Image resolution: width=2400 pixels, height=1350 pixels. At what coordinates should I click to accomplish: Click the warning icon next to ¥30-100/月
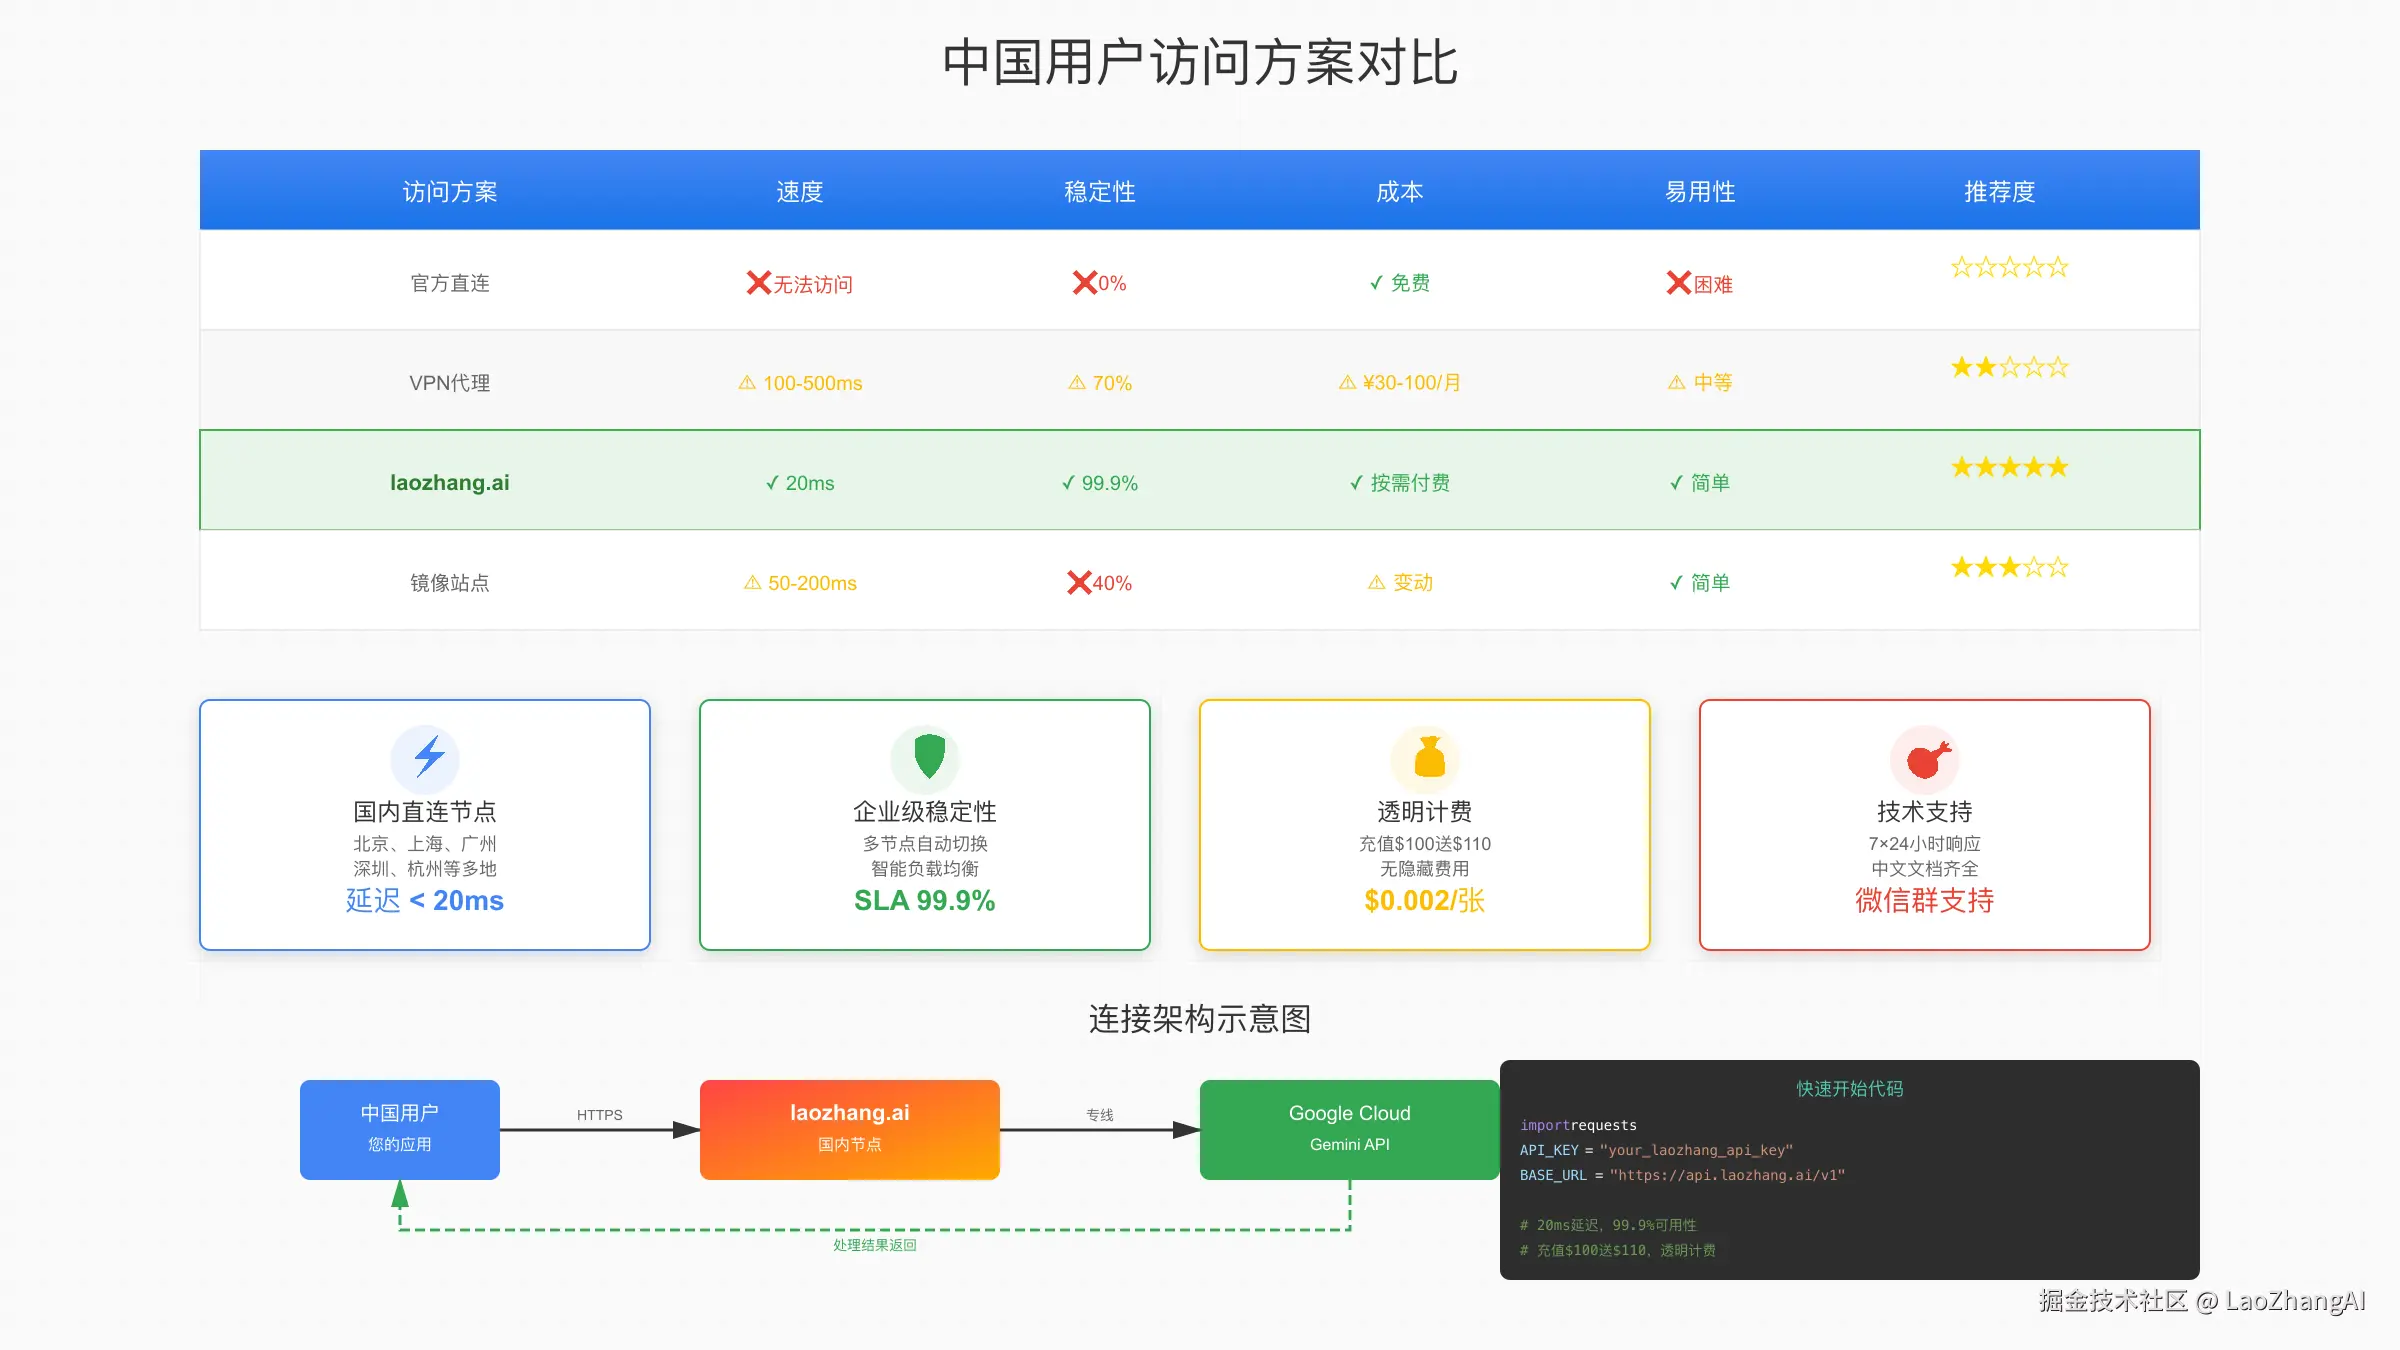[x=1345, y=382]
